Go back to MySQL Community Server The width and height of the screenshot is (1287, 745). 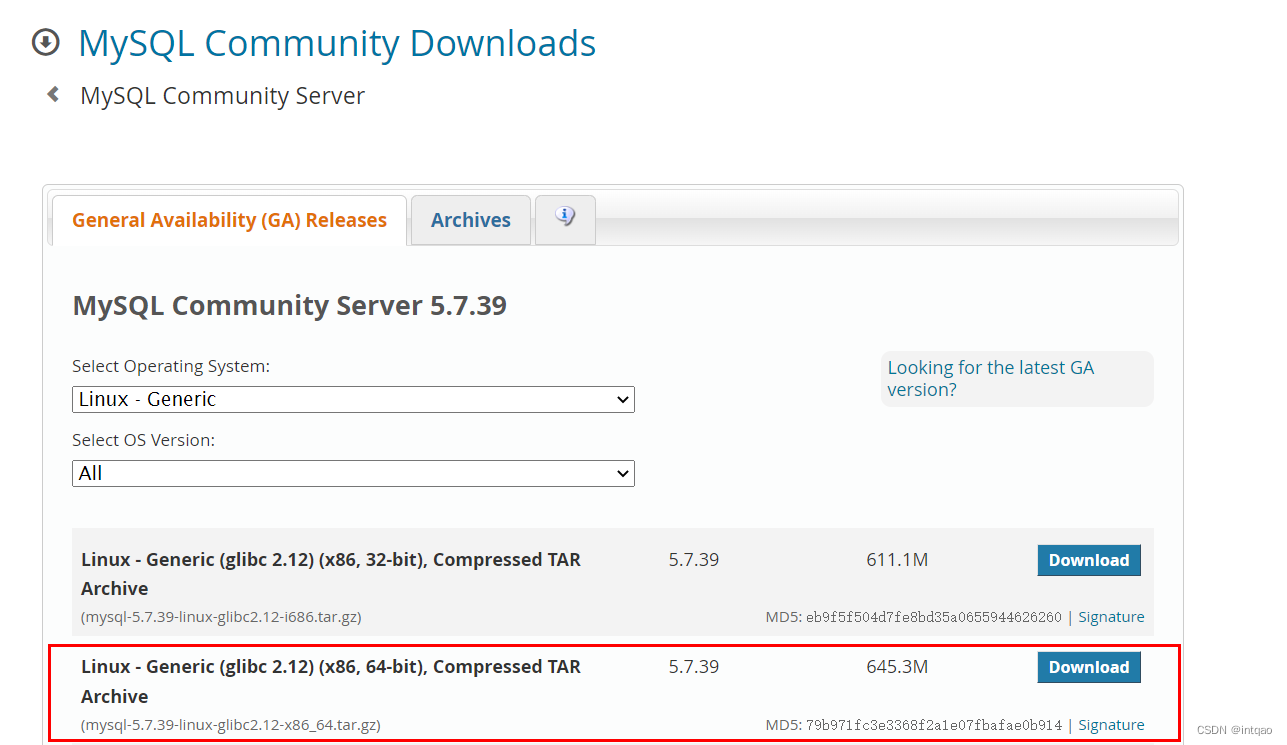[x=222, y=96]
